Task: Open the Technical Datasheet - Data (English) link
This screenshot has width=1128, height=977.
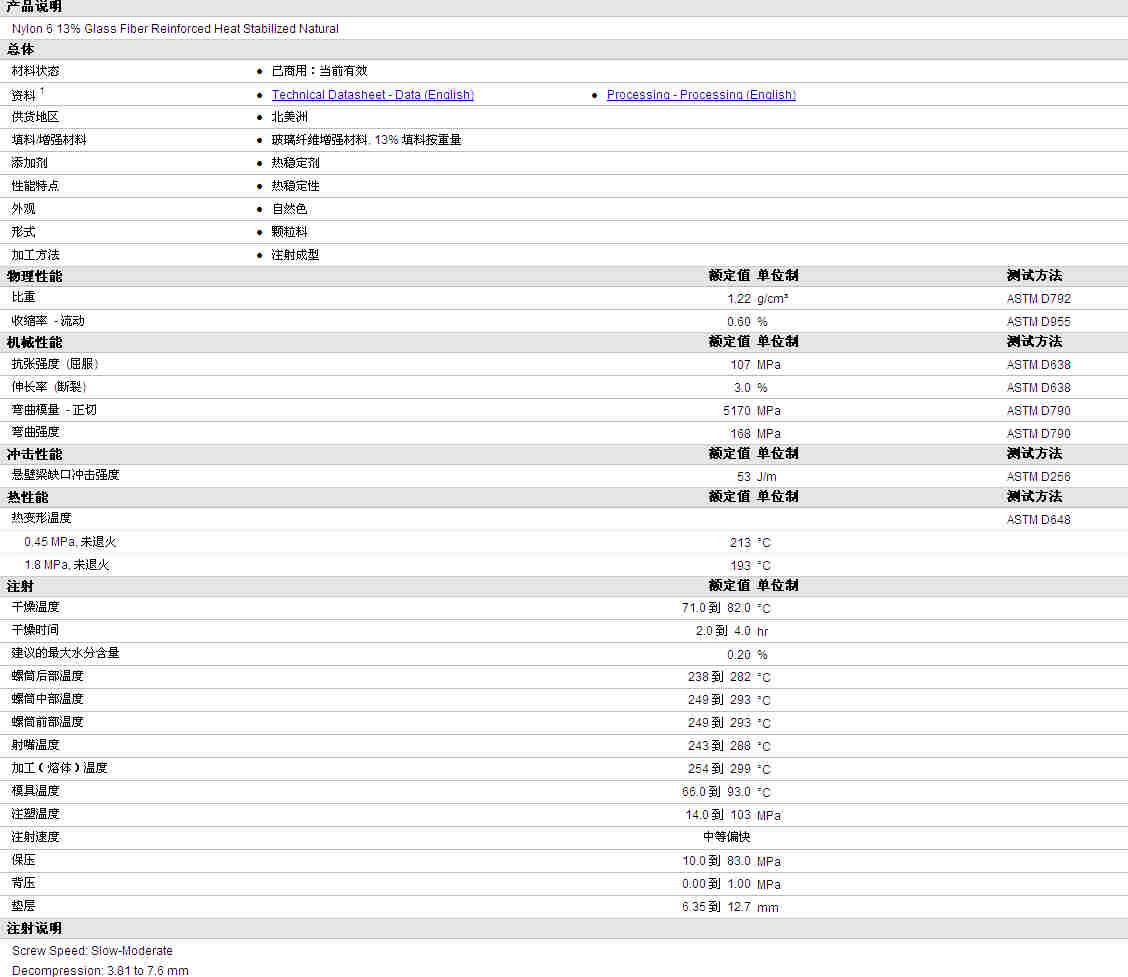Action: [373, 95]
